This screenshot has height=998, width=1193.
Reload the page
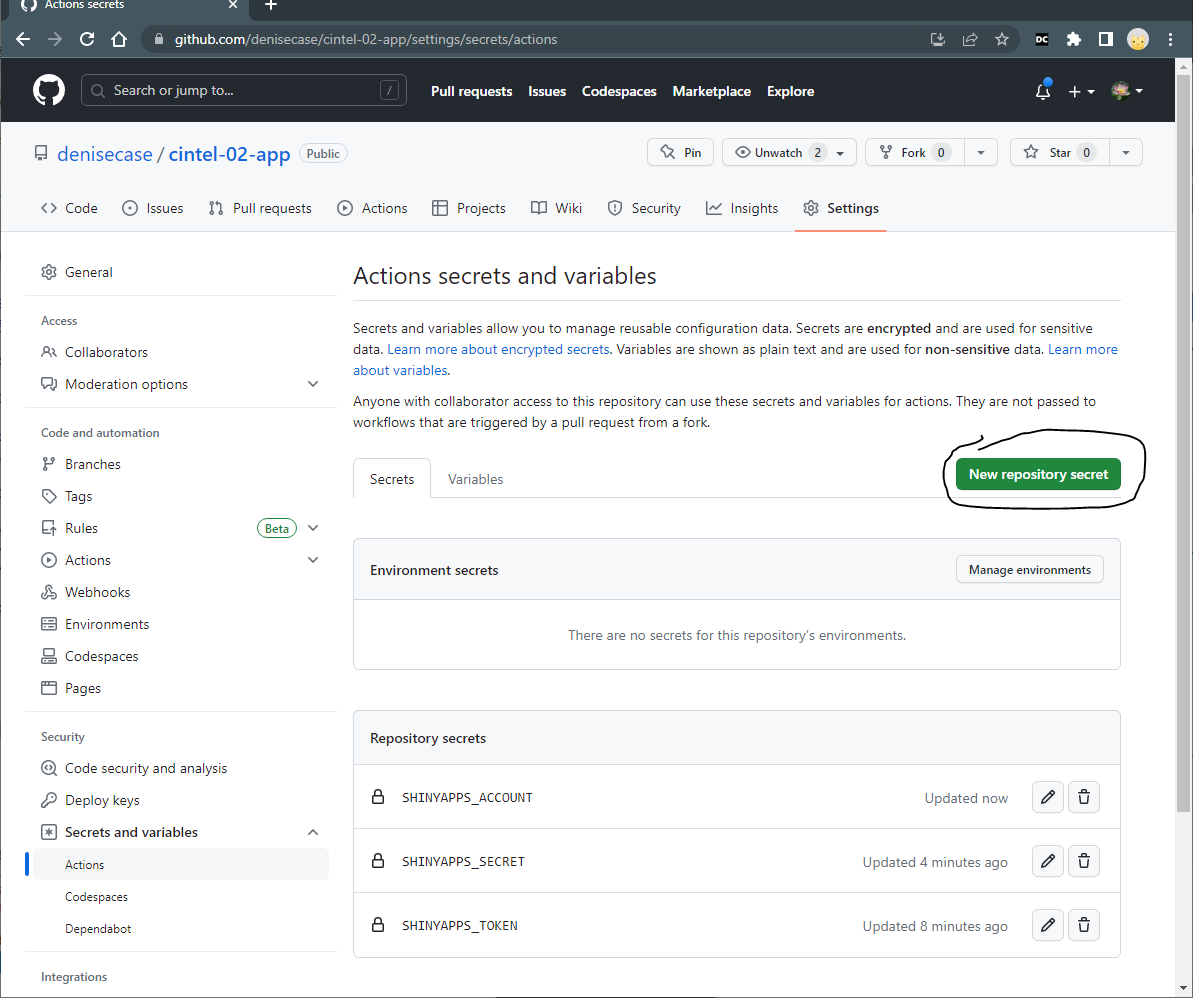pos(87,40)
